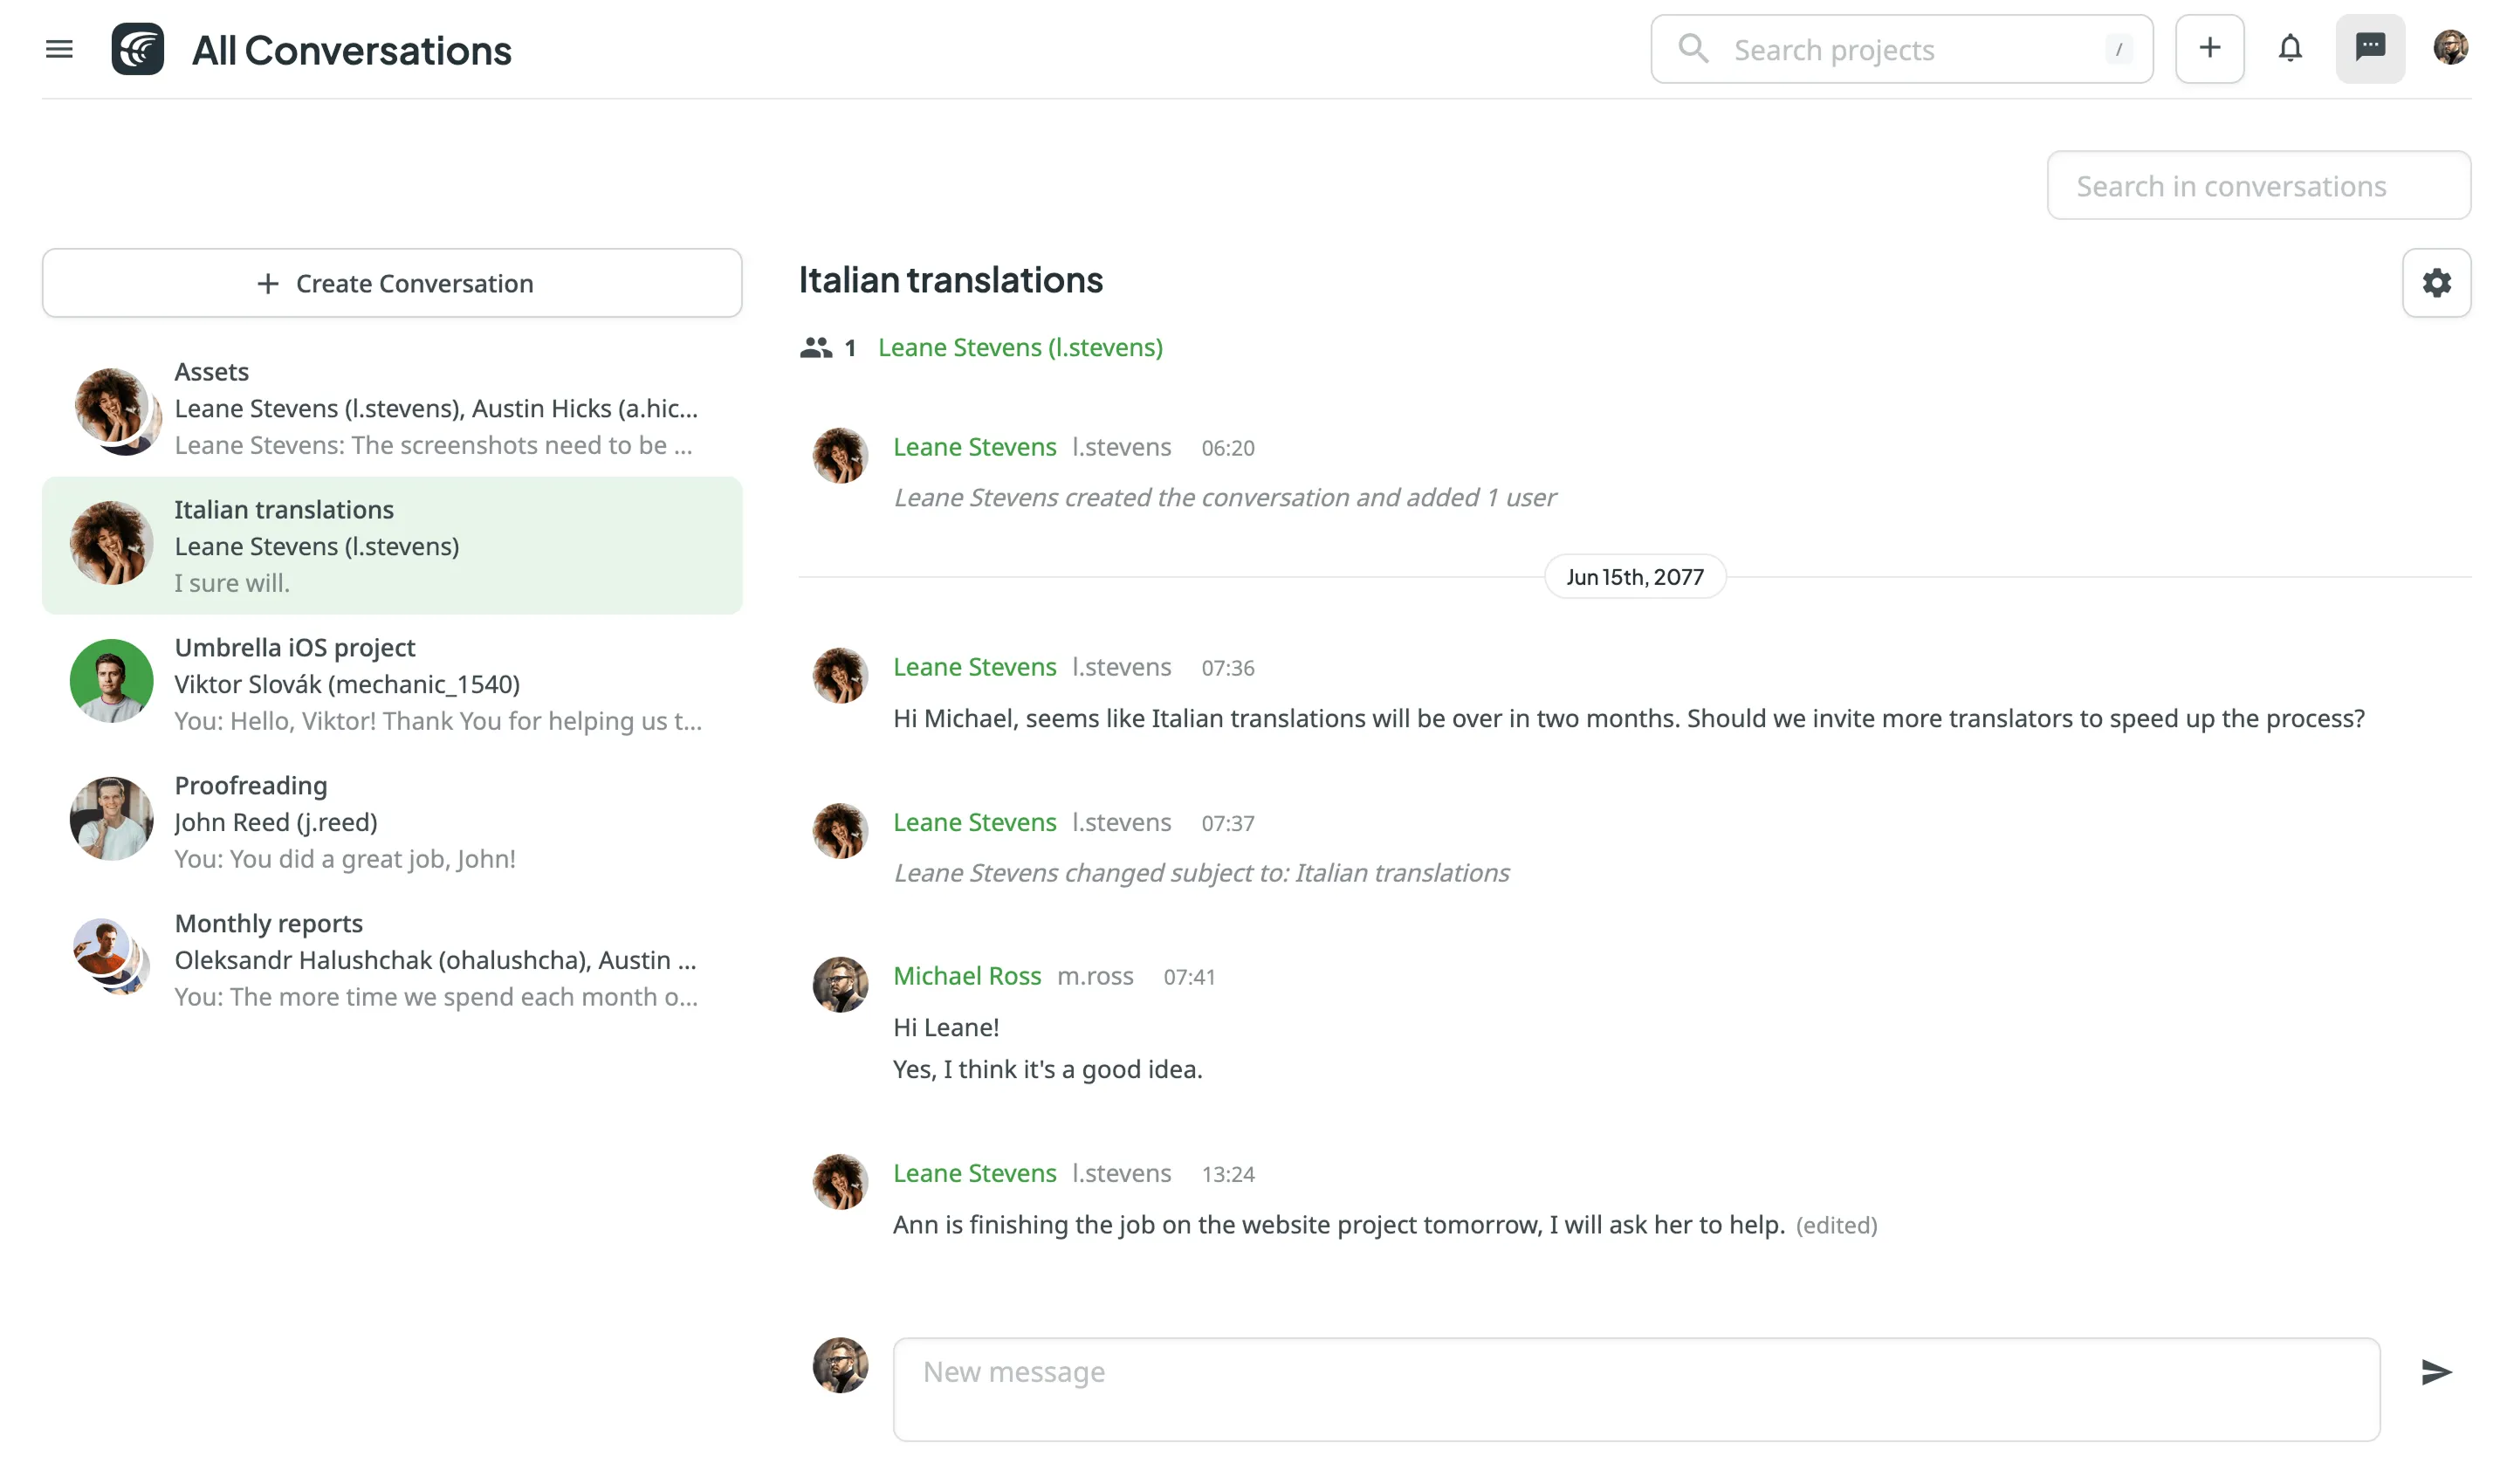
Task: Click the New message text box
Action: [x=1636, y=1388]
